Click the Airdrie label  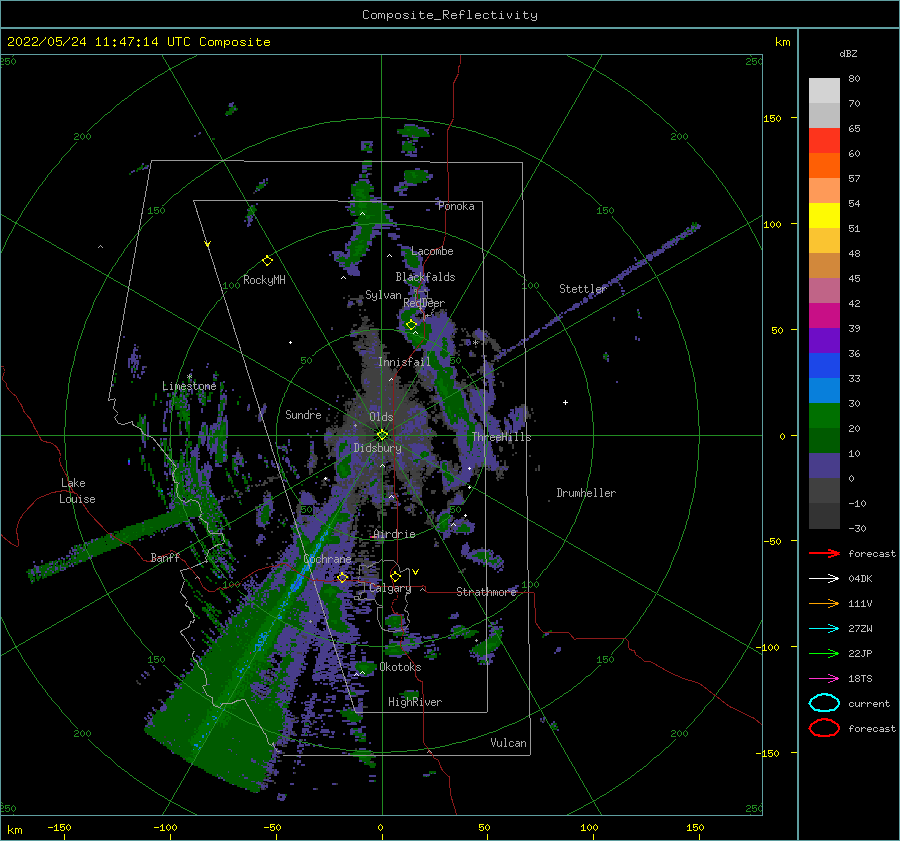tap(394, 534)
